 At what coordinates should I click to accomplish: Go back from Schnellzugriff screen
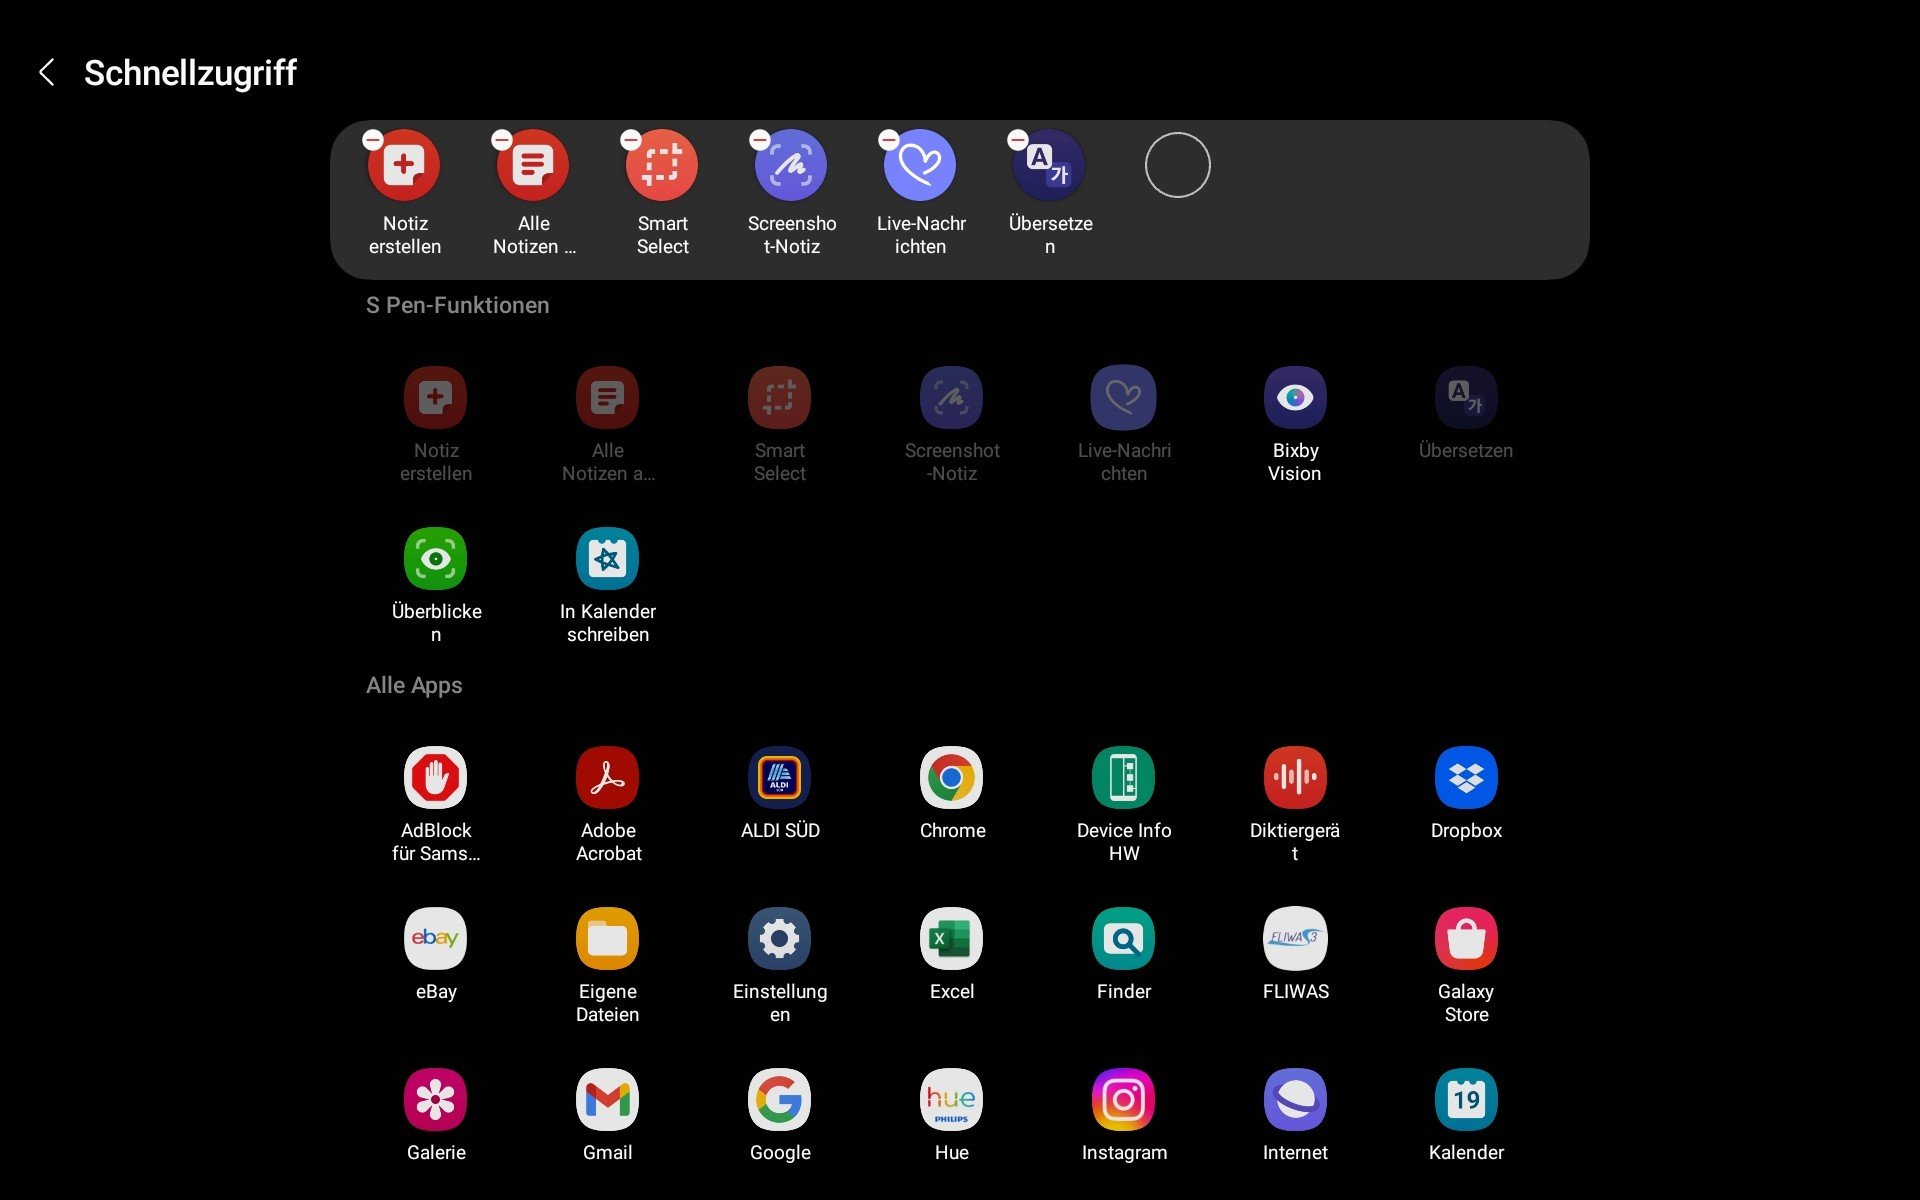pyautogui.click(x=46, y=72)
